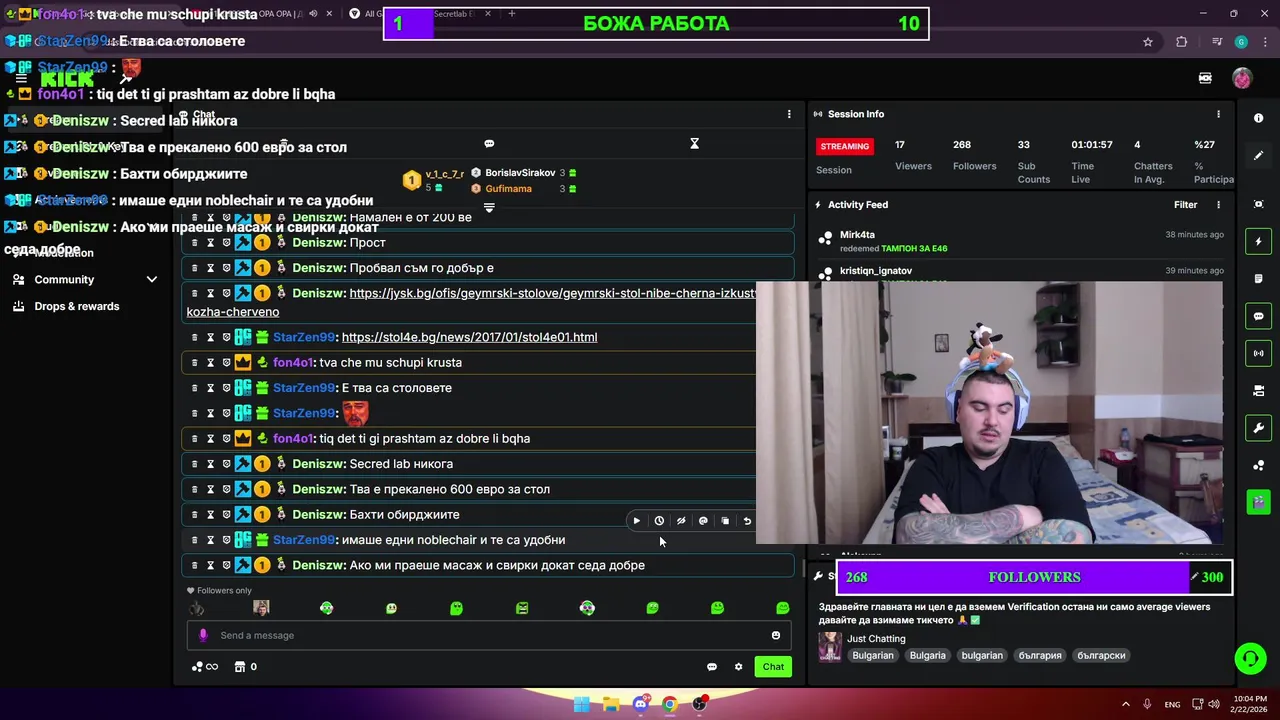Open a new browser tab with plus
1280x720 pixels.
click(x=512, y=14)
